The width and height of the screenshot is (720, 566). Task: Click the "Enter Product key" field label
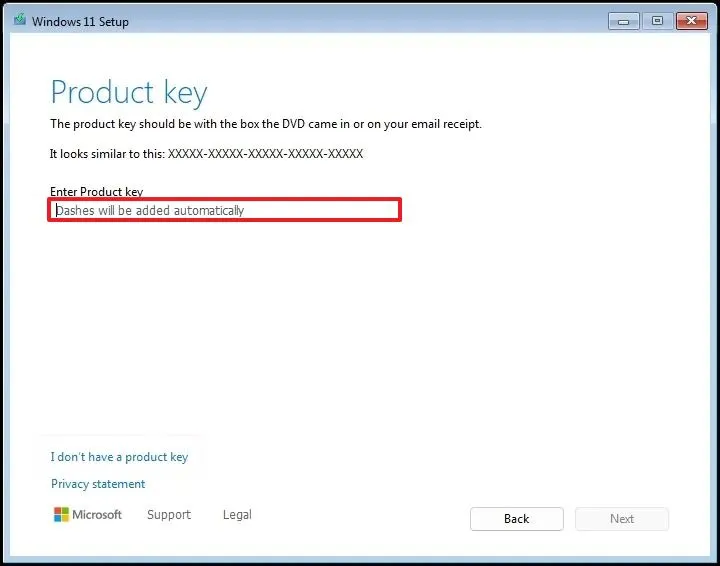click(x=96, y=191)
